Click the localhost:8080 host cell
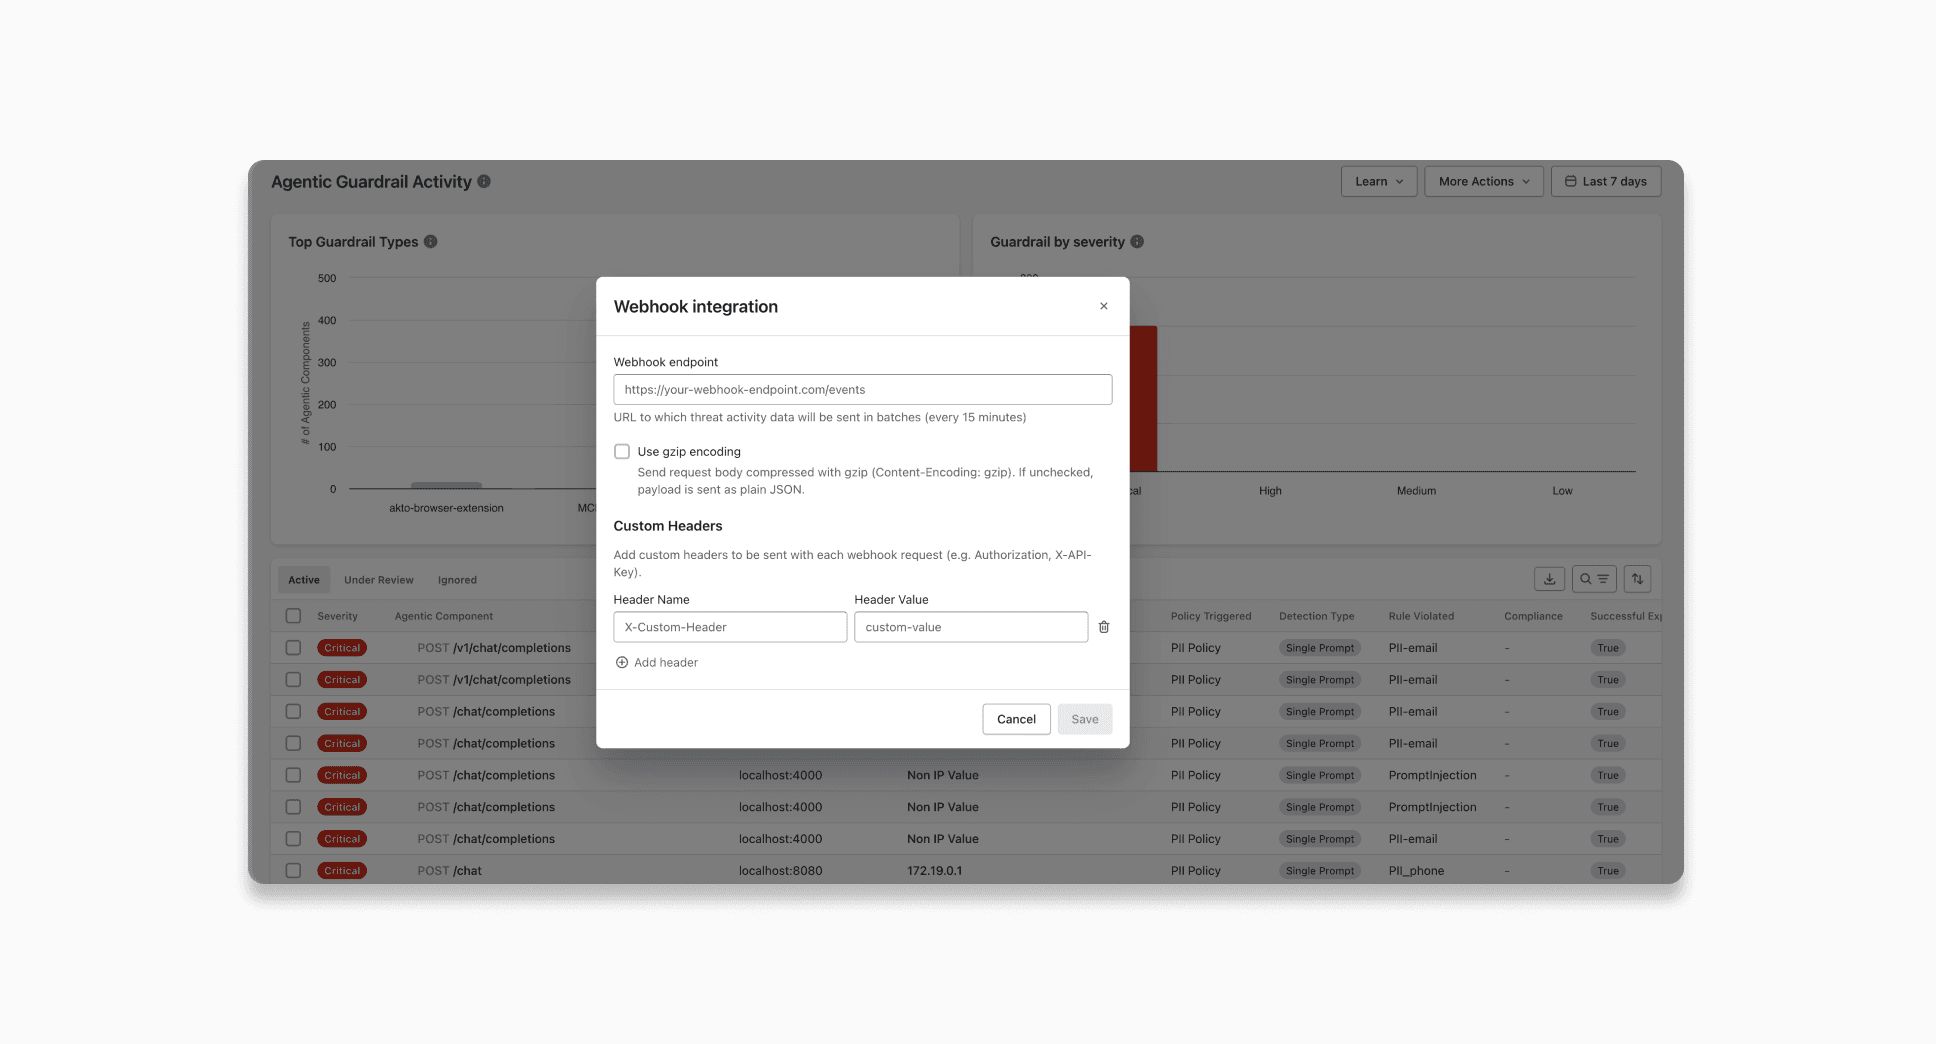 [780, 871]
